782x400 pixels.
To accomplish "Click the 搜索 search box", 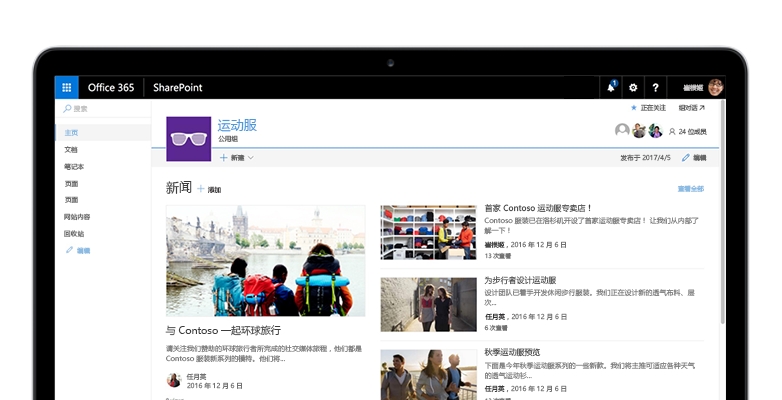I will coord(100,108).
